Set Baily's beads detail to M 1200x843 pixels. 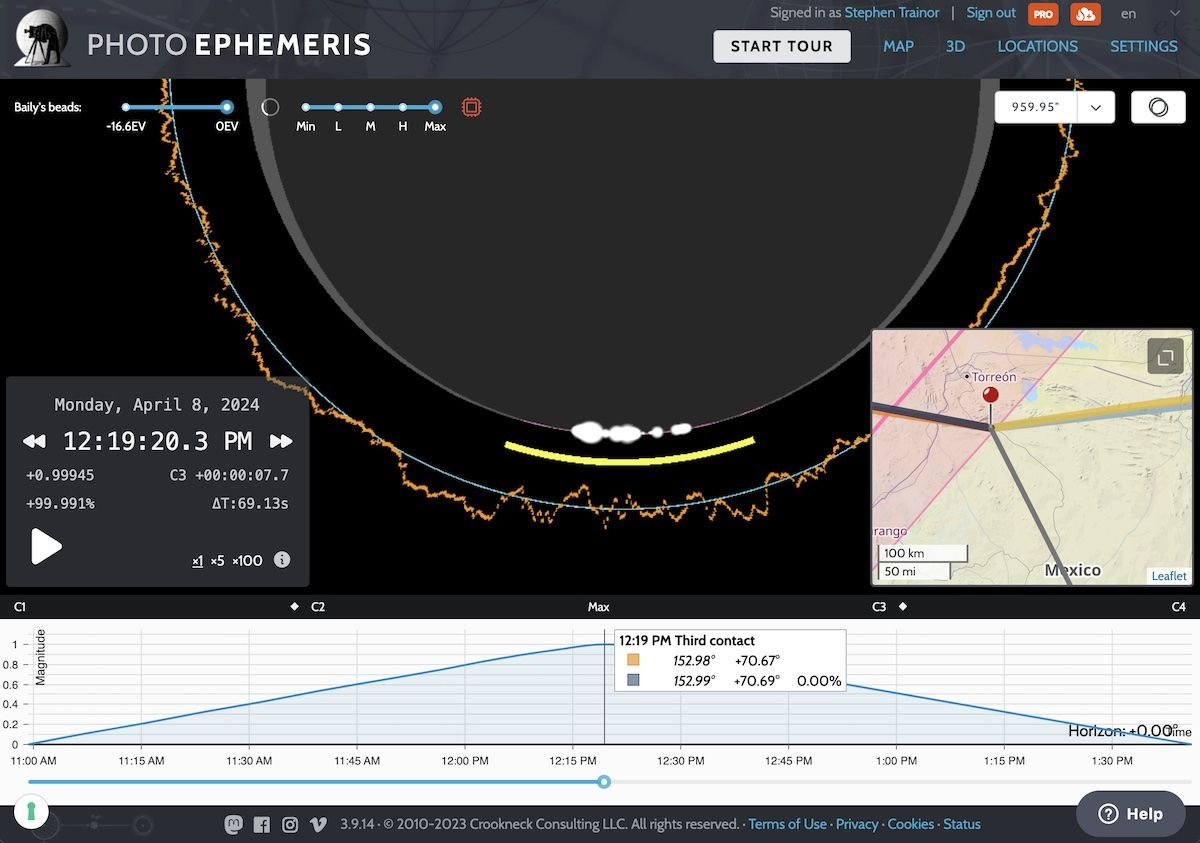pos(370,107)
